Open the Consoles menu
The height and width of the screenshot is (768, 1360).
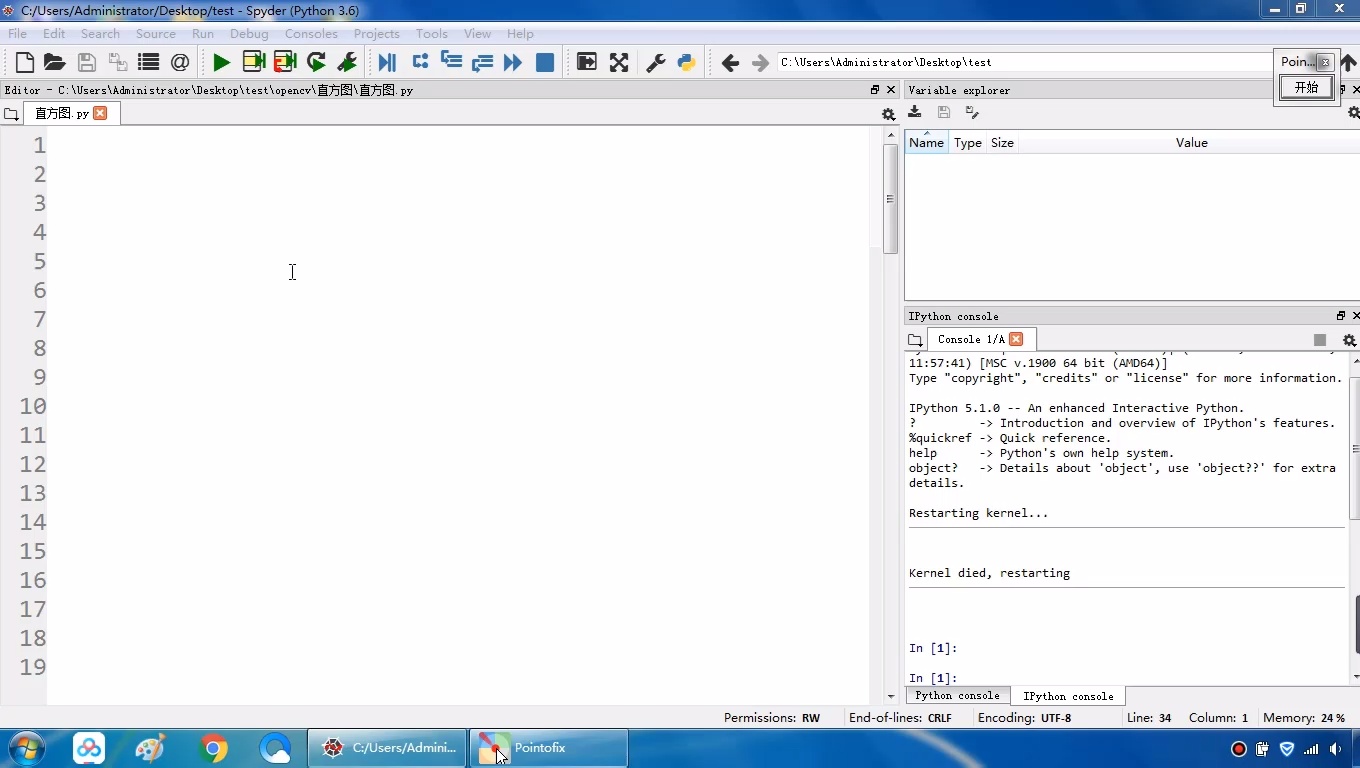pos(311,34)
